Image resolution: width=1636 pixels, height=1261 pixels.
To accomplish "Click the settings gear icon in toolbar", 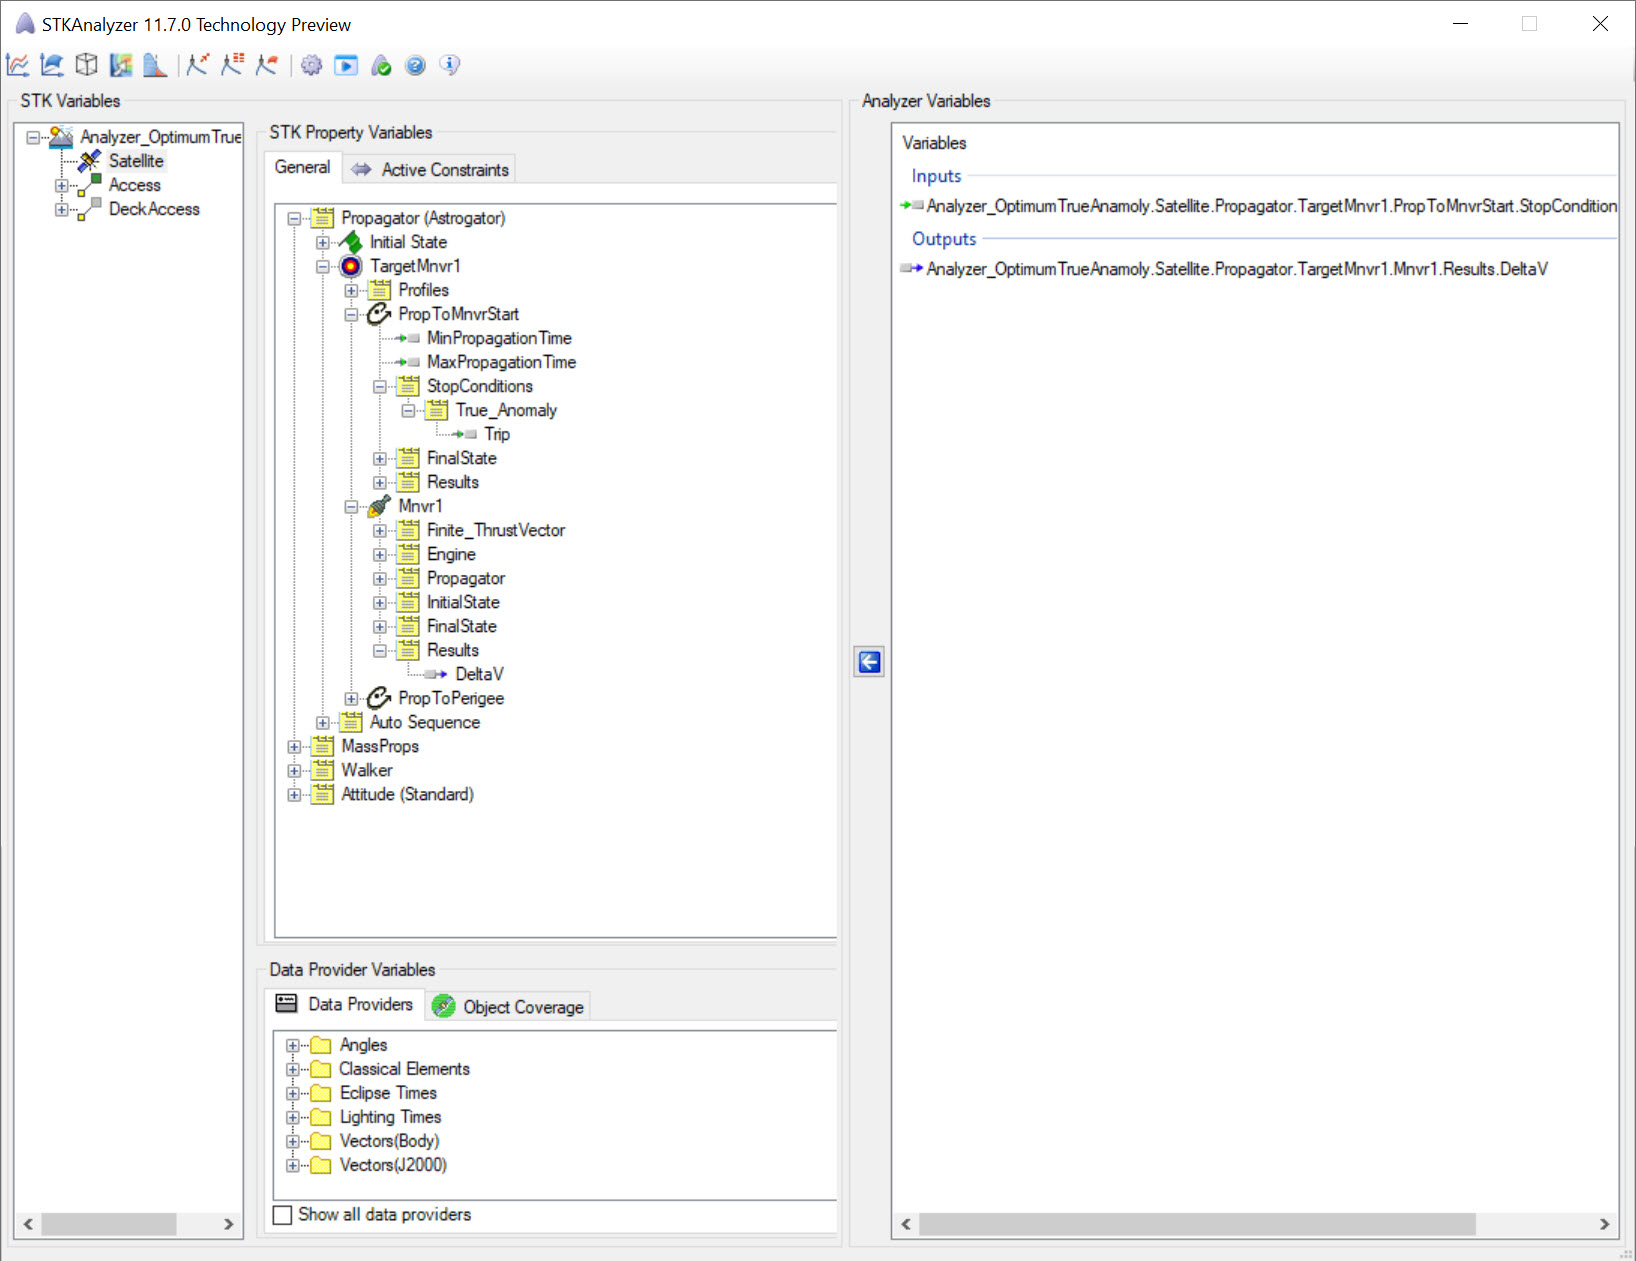I will [312, 66].
